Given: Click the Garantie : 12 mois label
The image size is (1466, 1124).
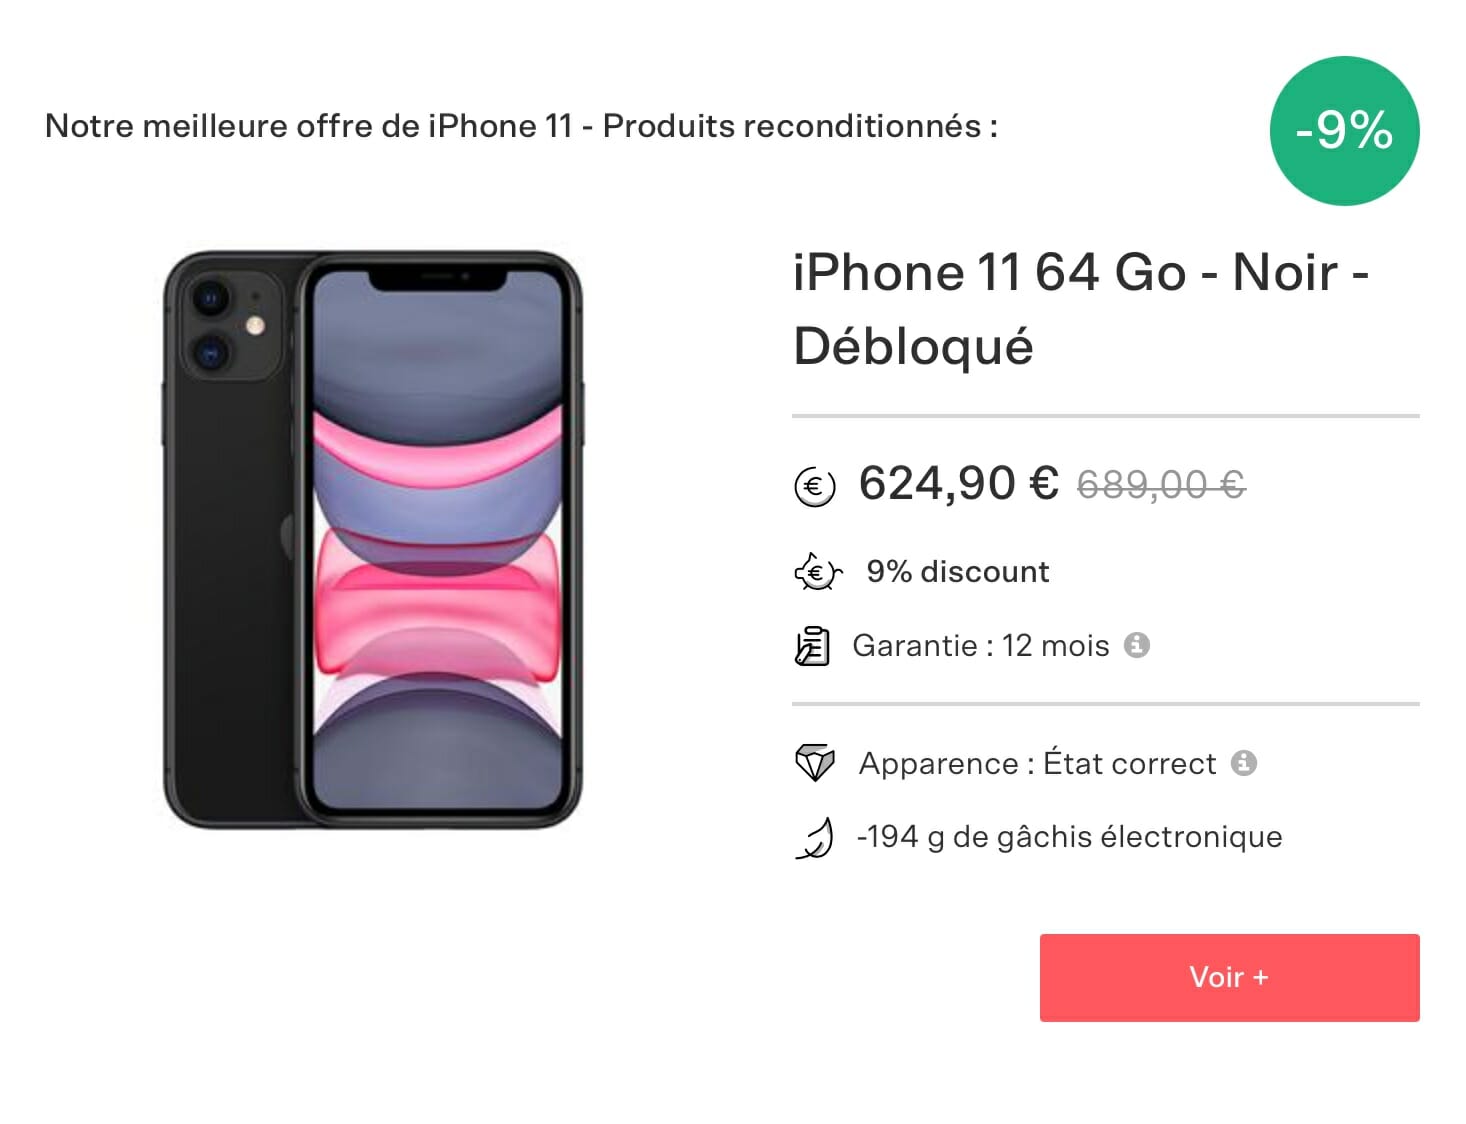Looking at the screenshot, I should coord(980,645).
